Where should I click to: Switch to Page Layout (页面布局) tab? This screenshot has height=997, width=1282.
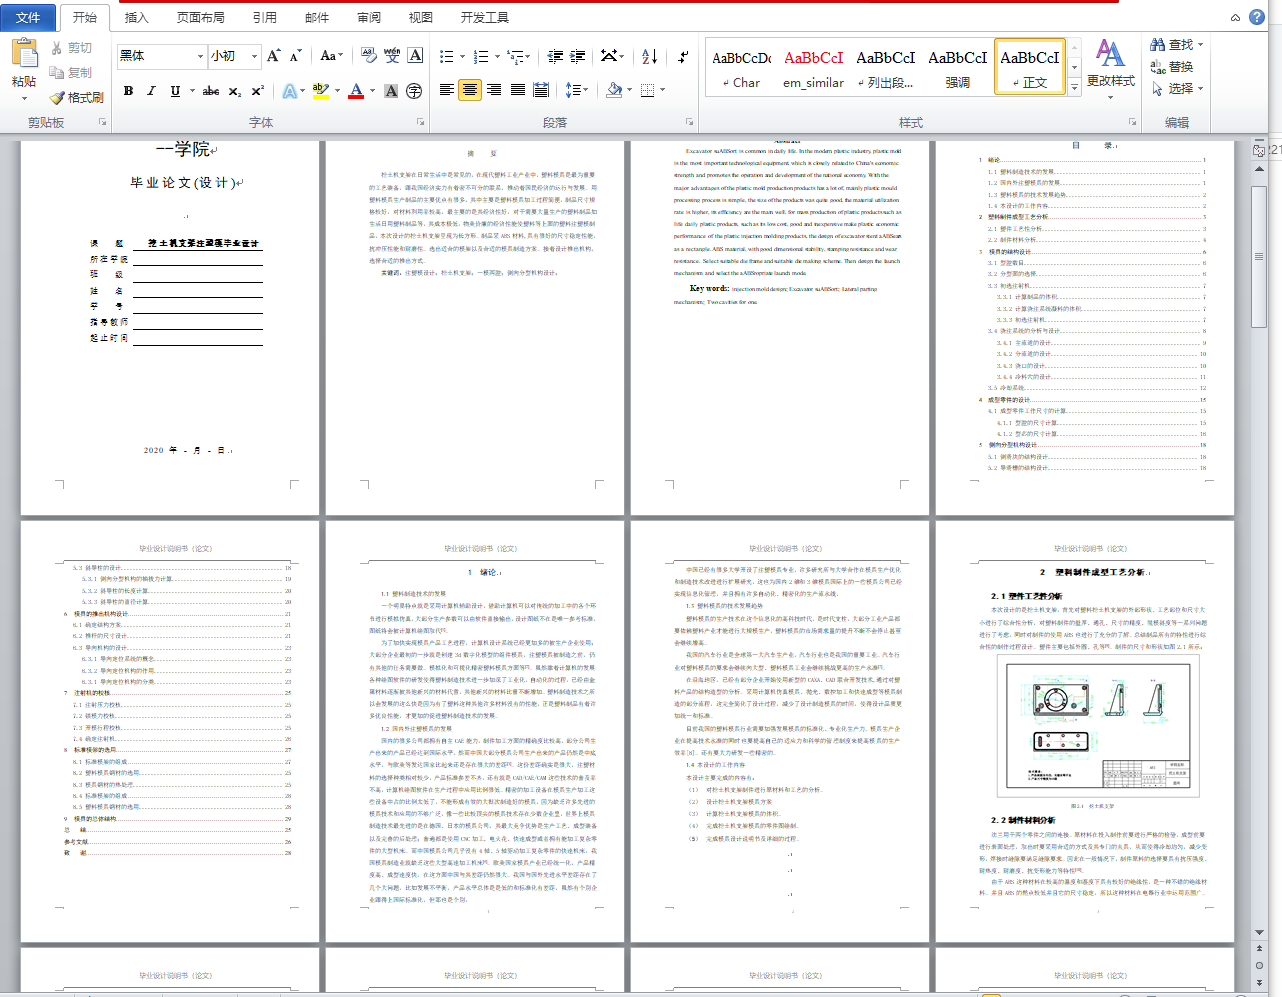200,17
